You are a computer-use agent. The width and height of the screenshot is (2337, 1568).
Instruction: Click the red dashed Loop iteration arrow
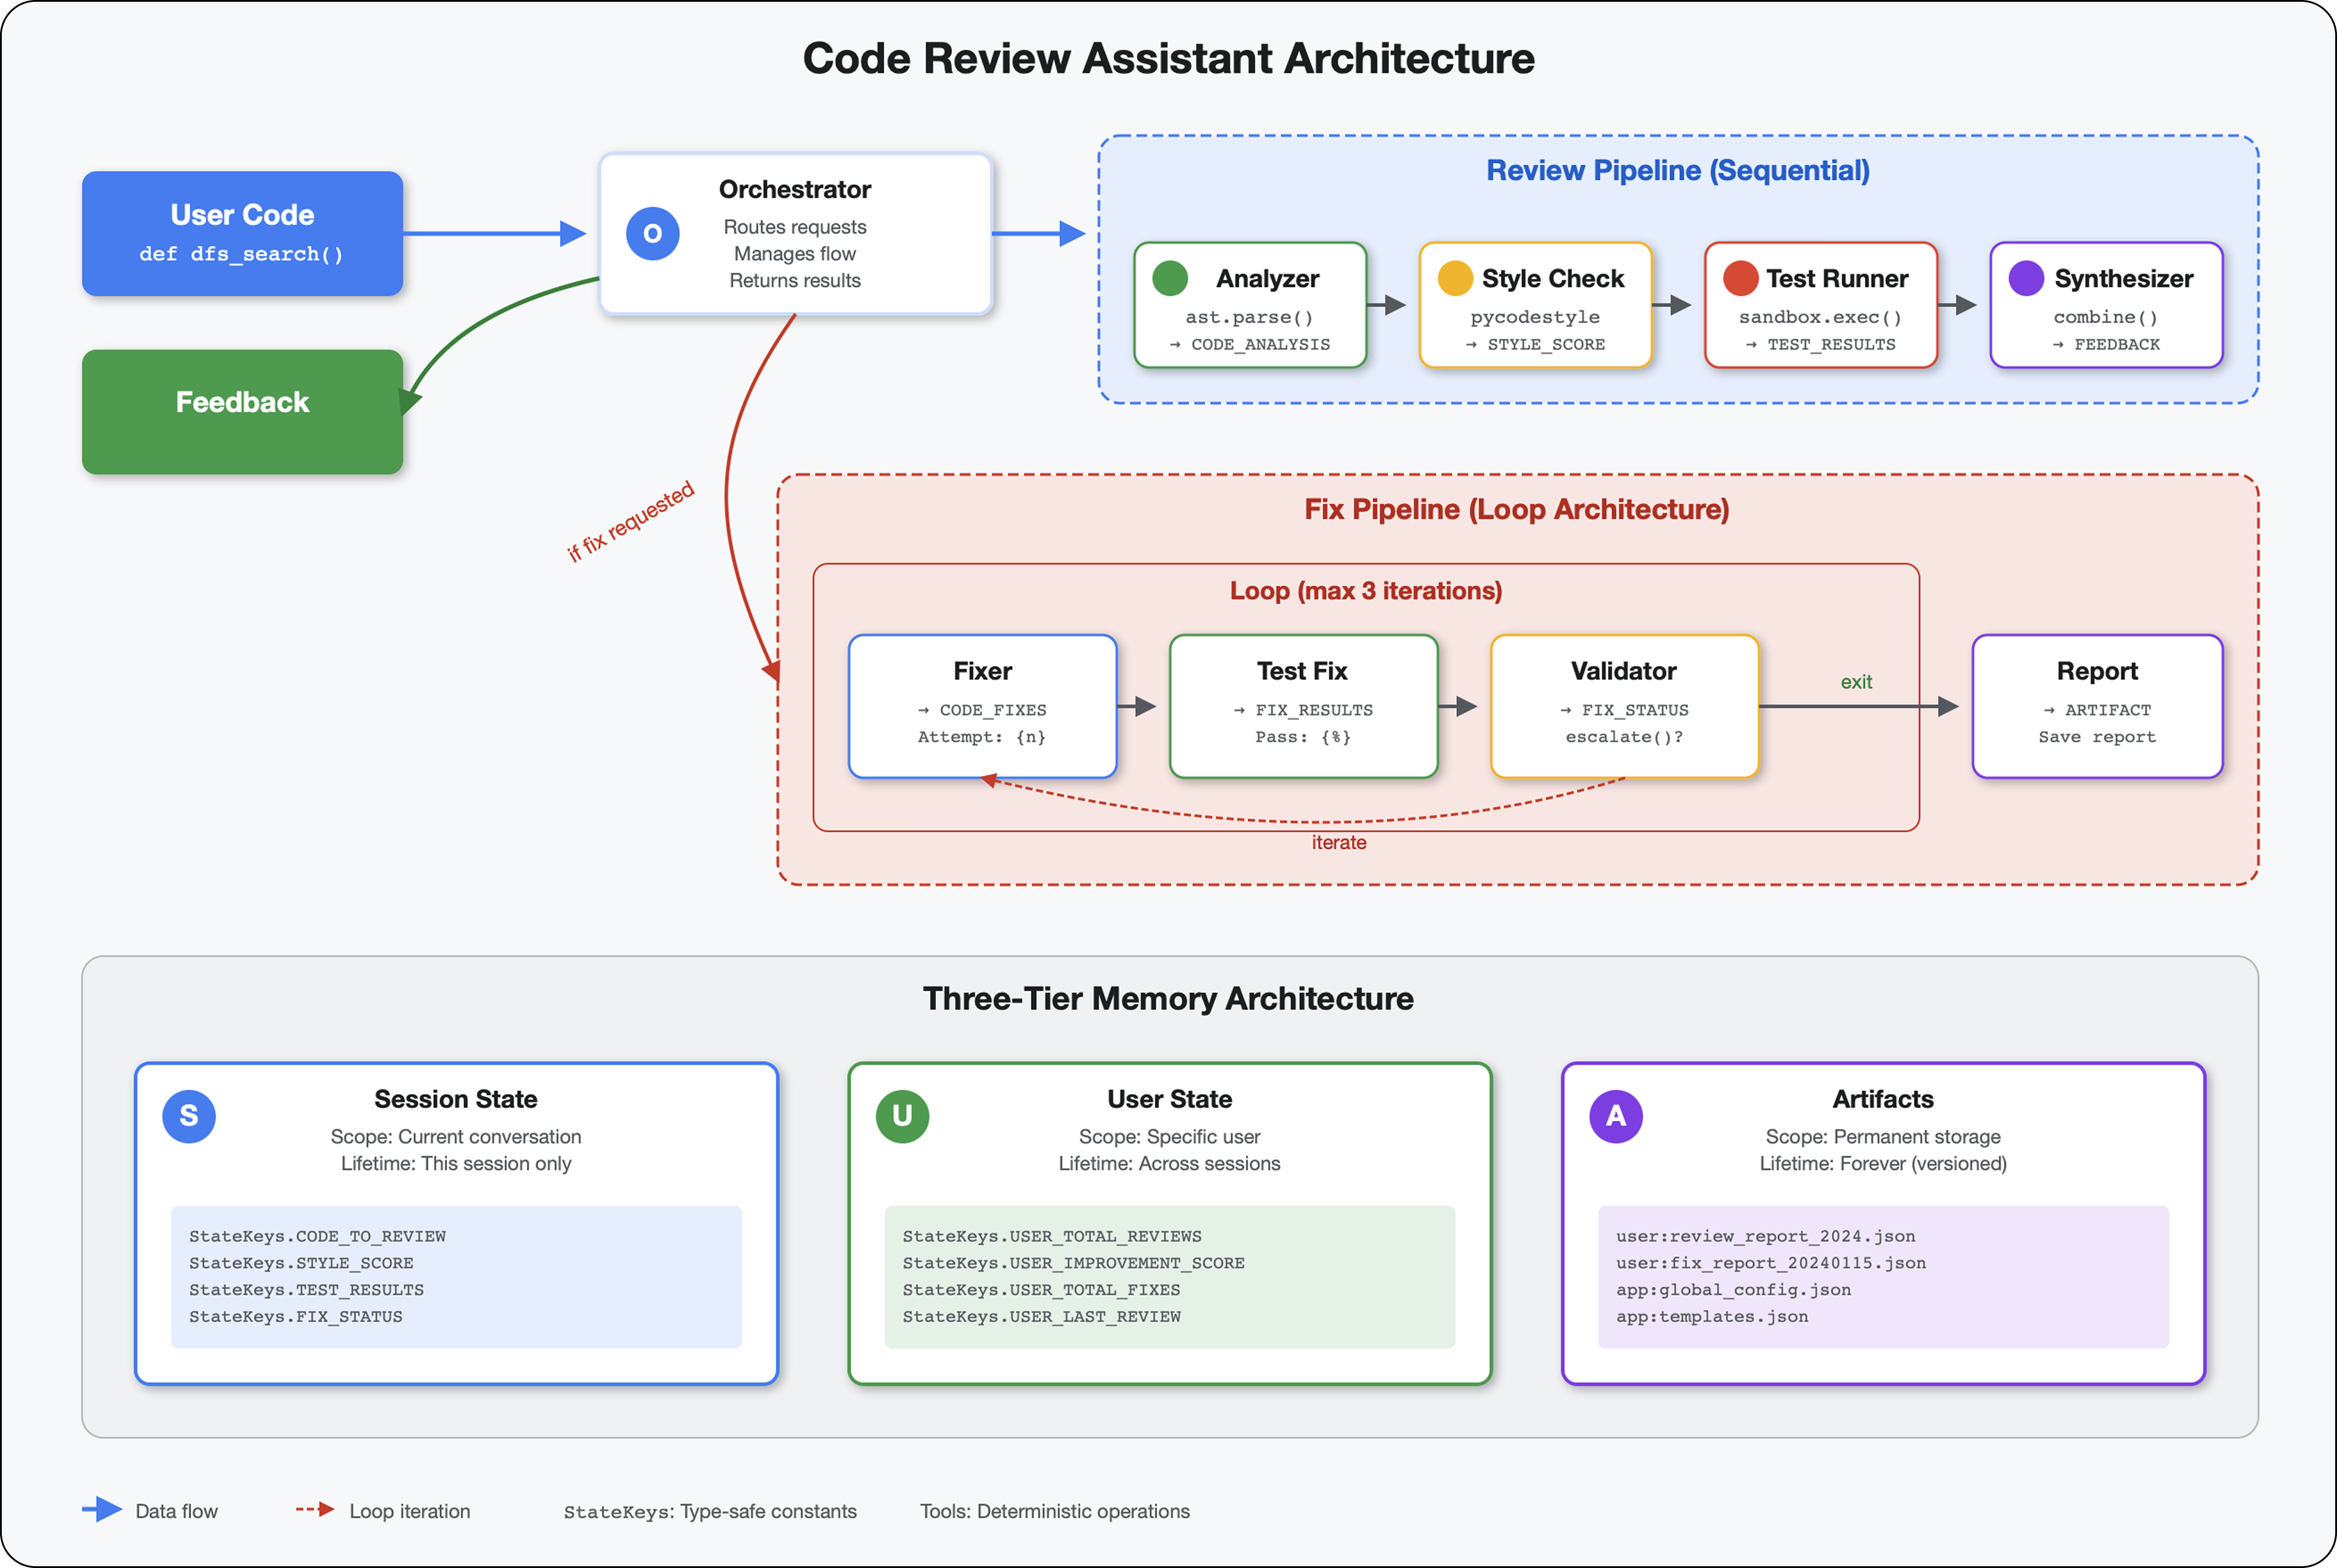tap(315, 1509)
